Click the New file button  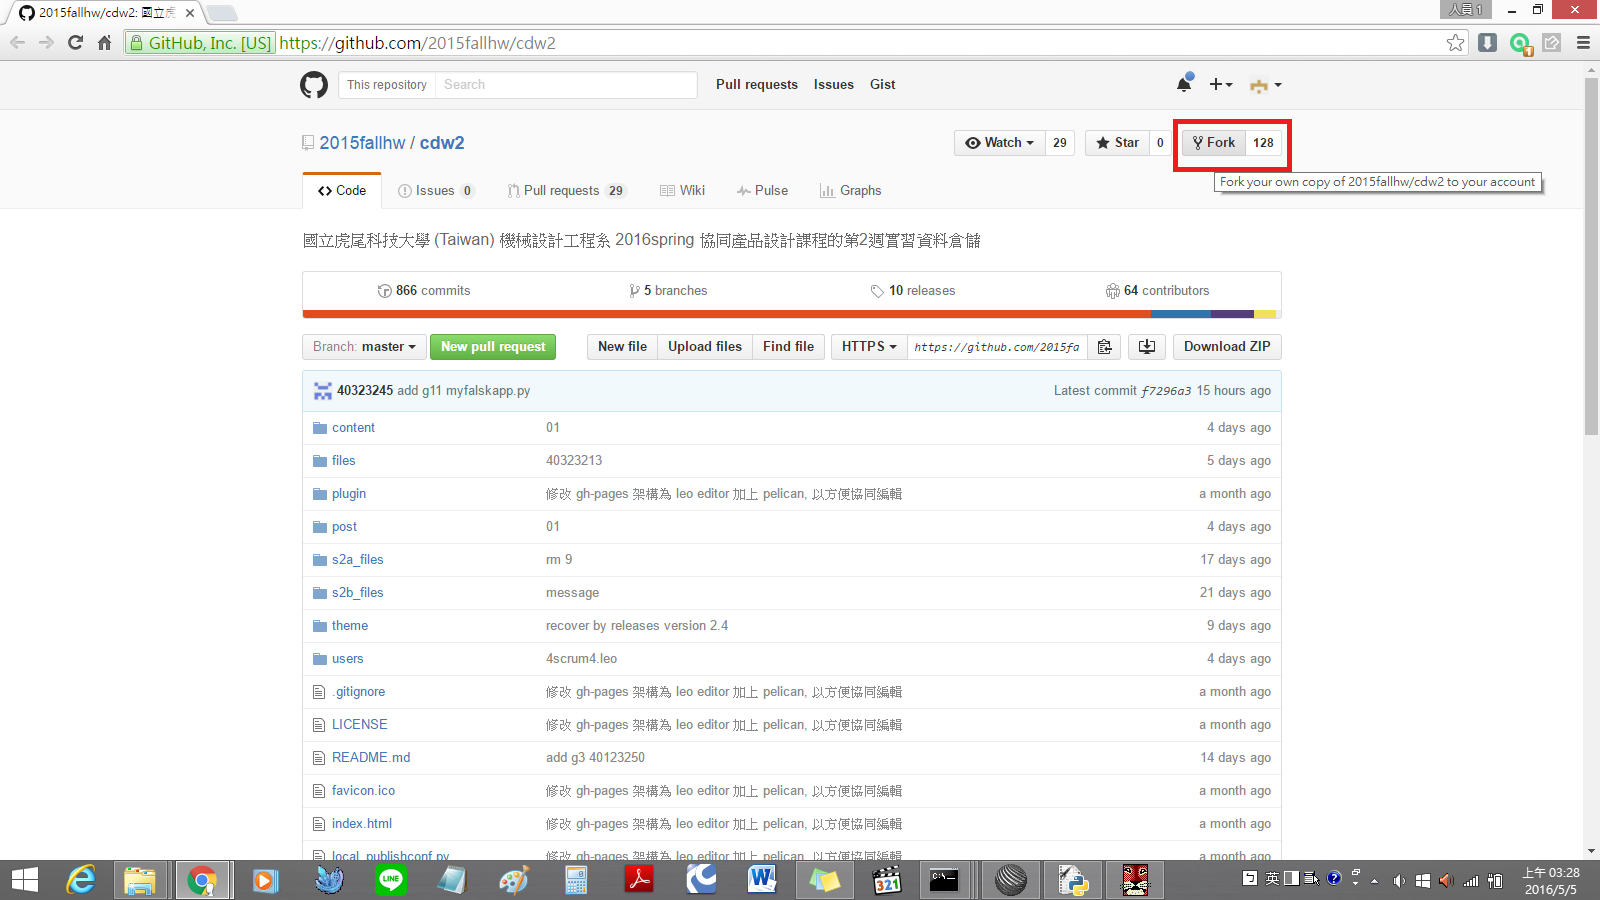(622, 347)
